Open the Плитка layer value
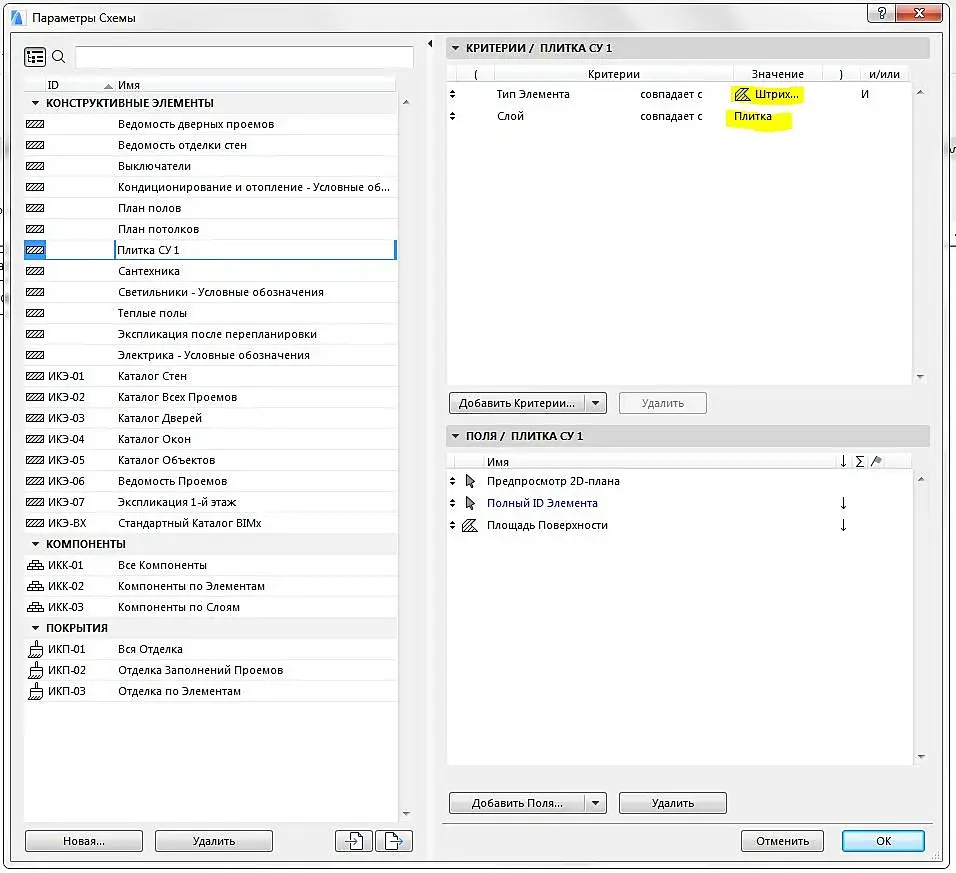The width and height of the screenshot is (956, 873). coord(752,116)
